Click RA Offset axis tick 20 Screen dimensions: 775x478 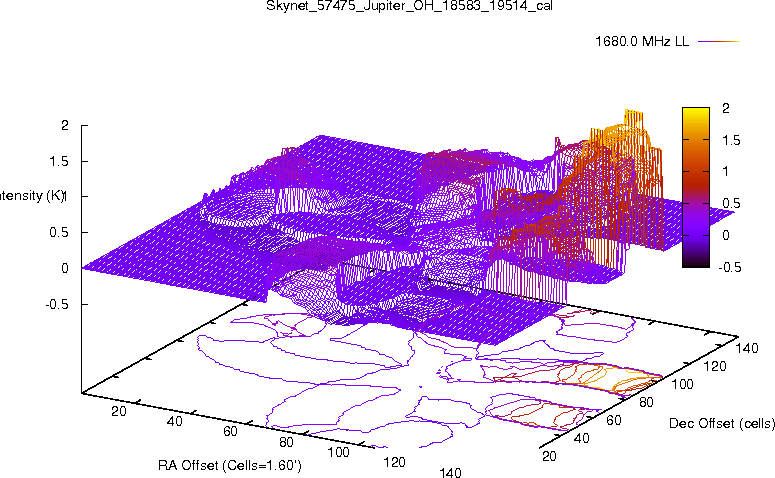coord(119,411)
